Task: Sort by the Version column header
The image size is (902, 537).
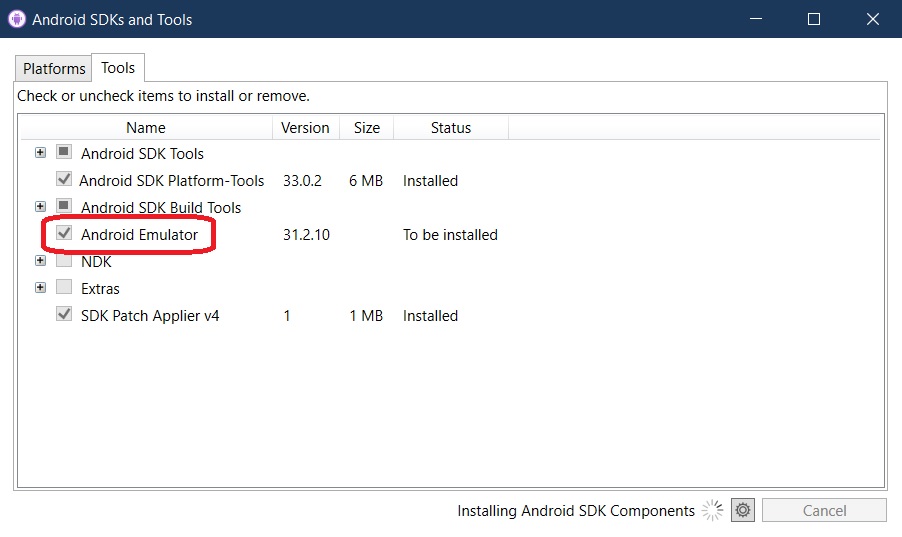Action: tap(305, 128)
